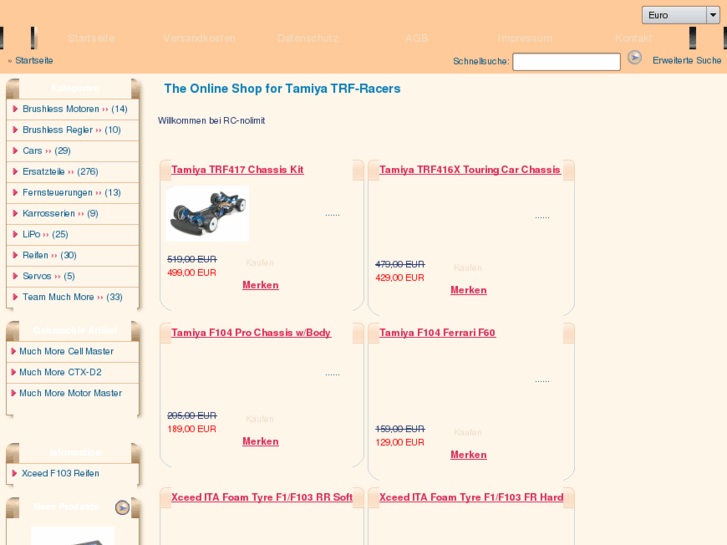
Task: Go to Startseite in top menu
Action: (x=91, y=38)
